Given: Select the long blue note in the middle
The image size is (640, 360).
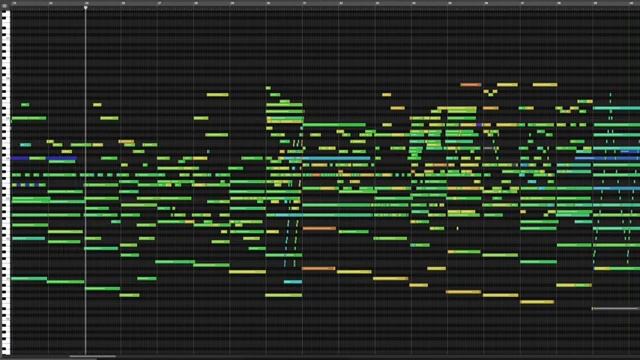Looking at the screenshot, I should coord(327,158).
